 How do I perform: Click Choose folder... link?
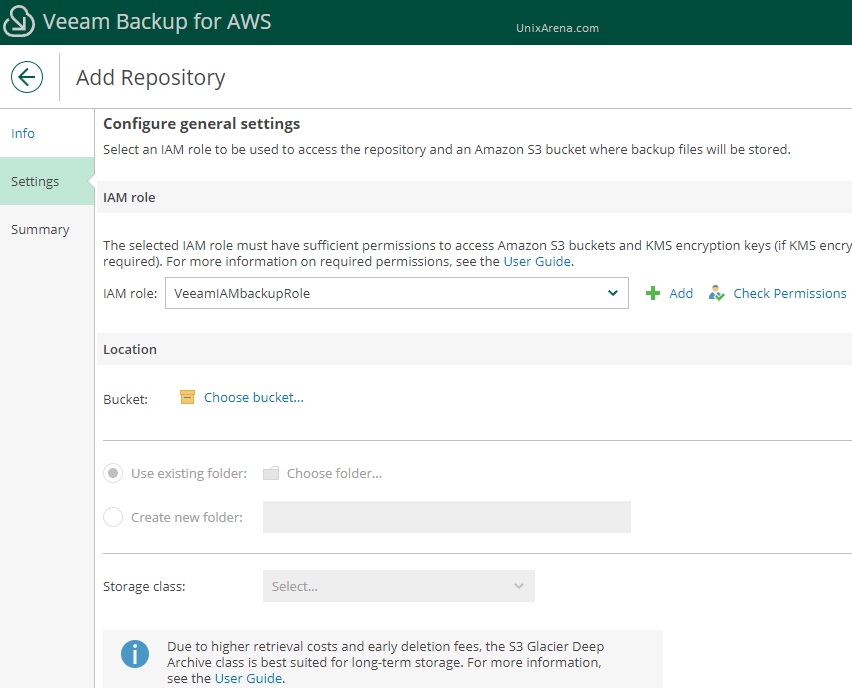334,473
